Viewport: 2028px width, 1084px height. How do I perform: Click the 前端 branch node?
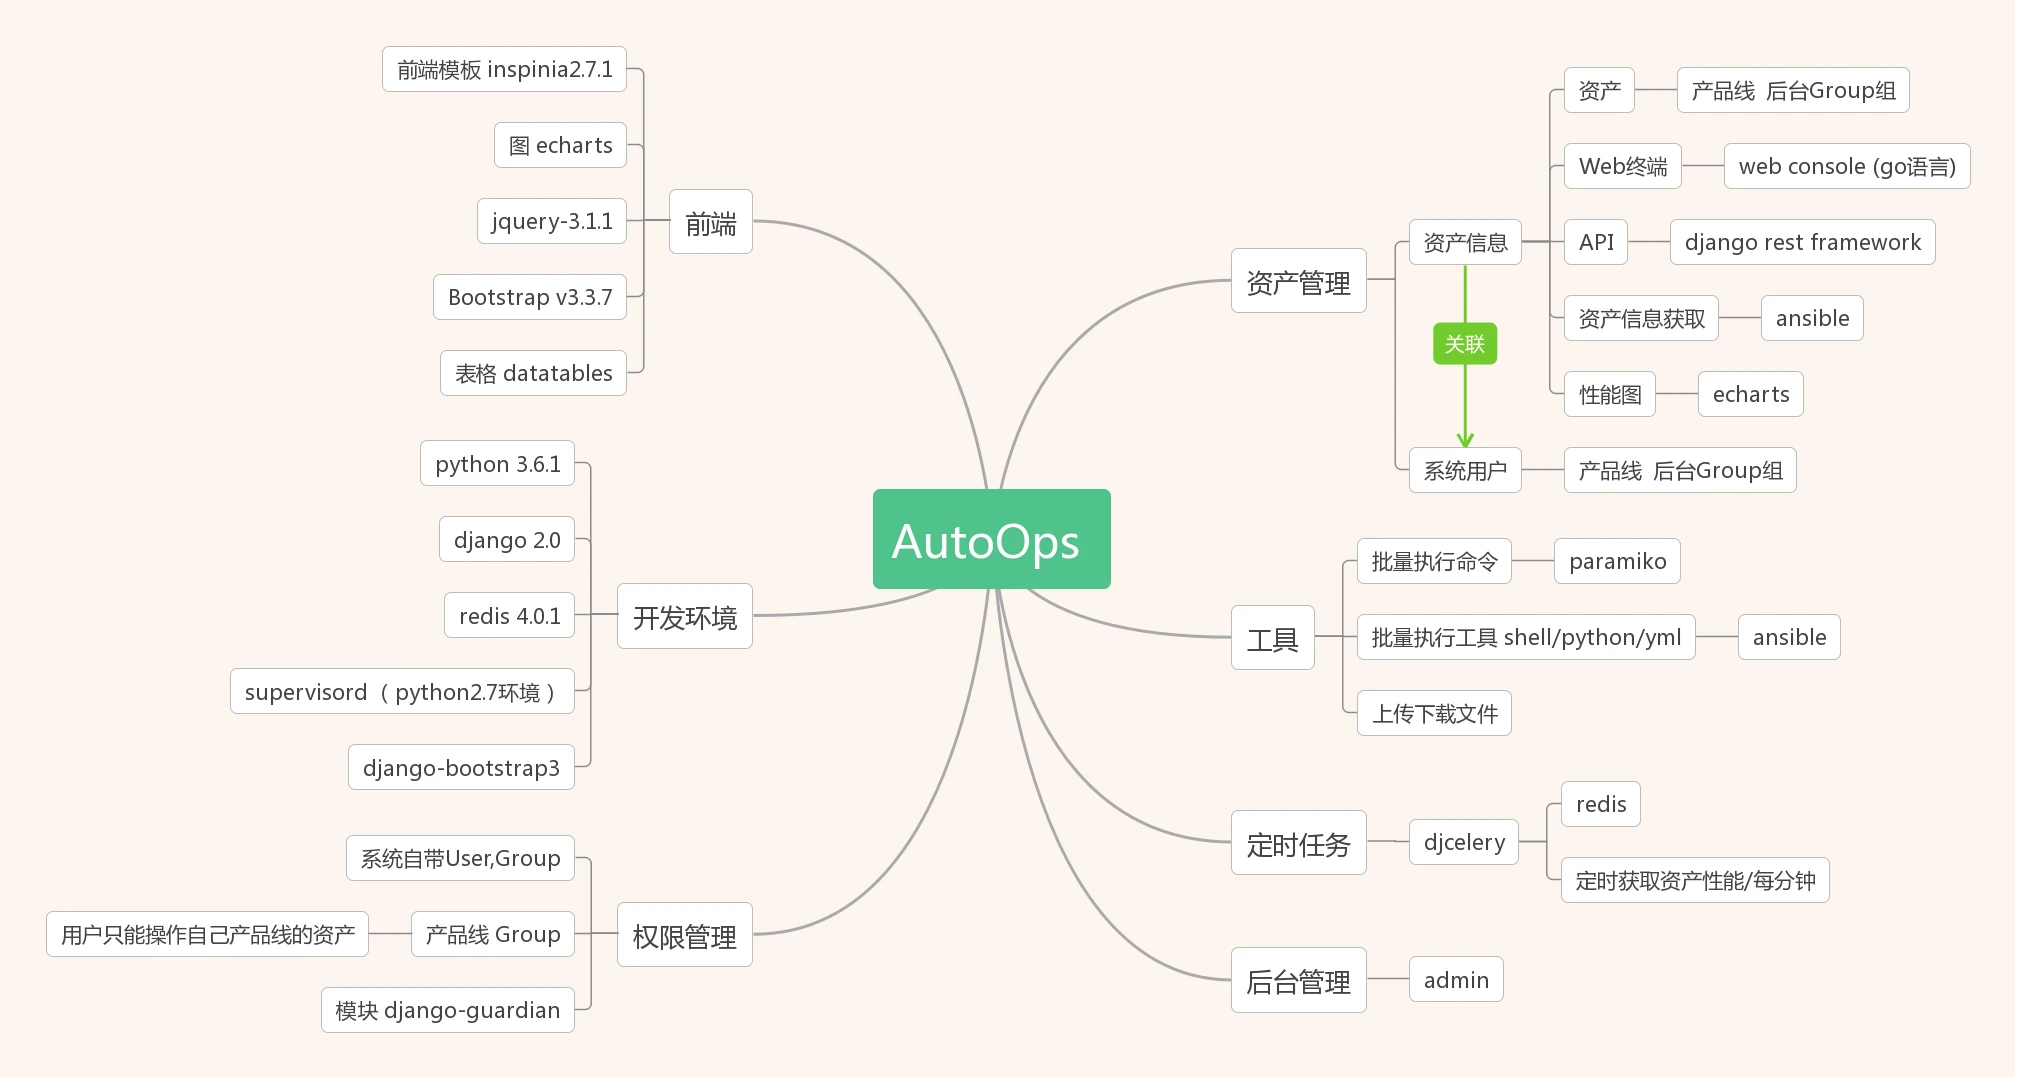711,222
